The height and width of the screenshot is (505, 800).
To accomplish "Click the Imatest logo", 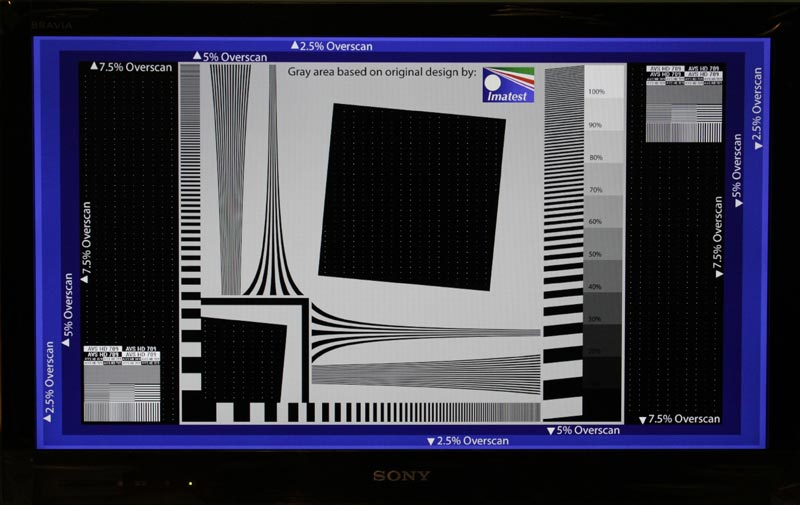I will point(508,85).
